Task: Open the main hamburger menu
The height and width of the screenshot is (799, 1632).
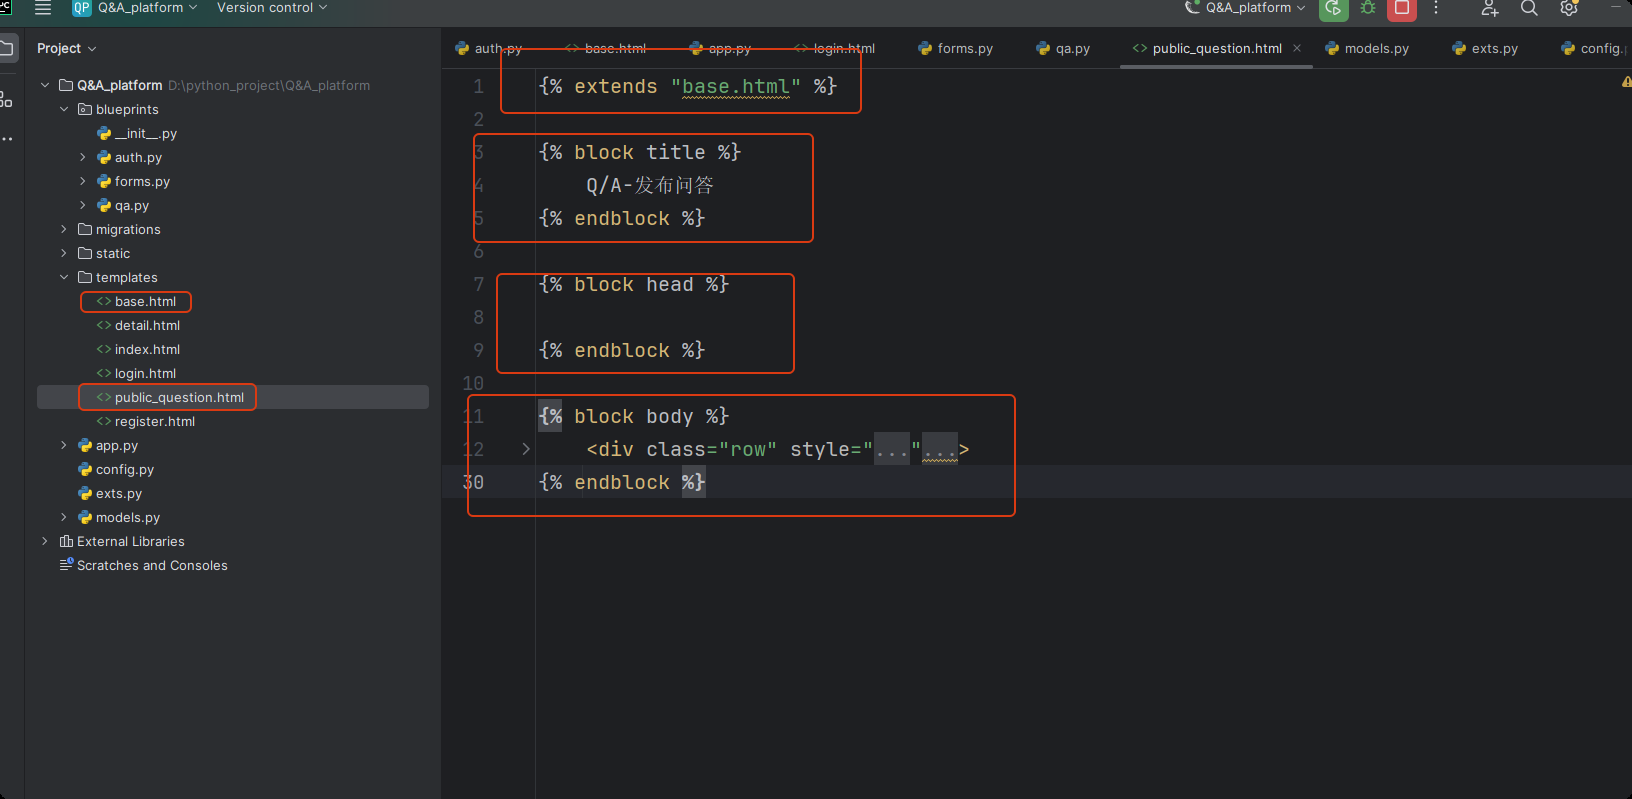Action: coord(43,8)
